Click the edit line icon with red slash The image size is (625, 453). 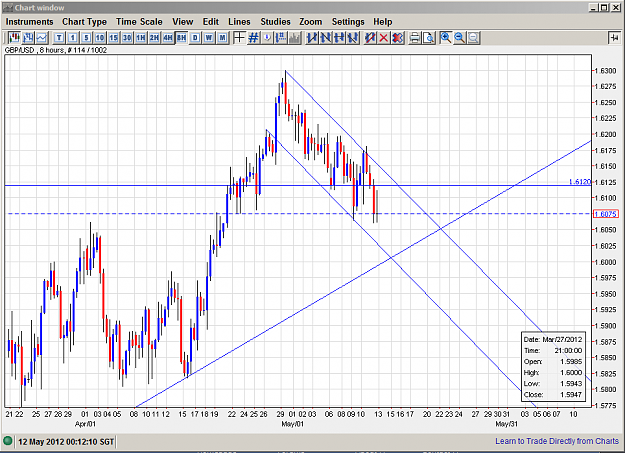(x=370, y=38)
